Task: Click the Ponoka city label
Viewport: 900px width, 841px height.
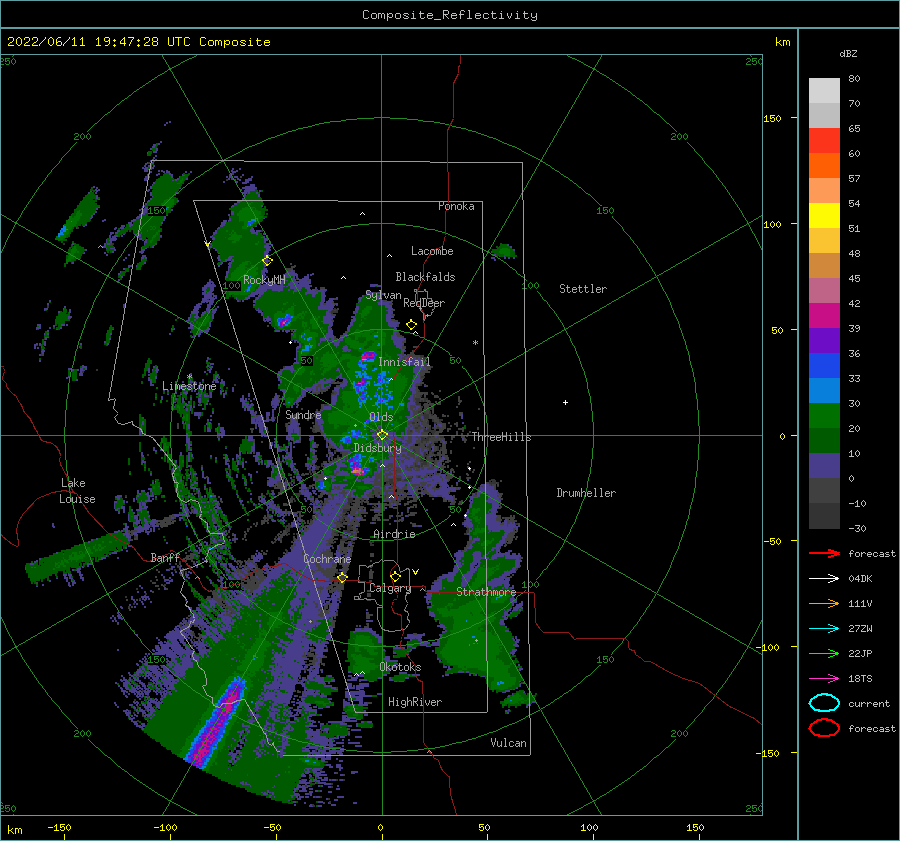Action: [456, 206]
